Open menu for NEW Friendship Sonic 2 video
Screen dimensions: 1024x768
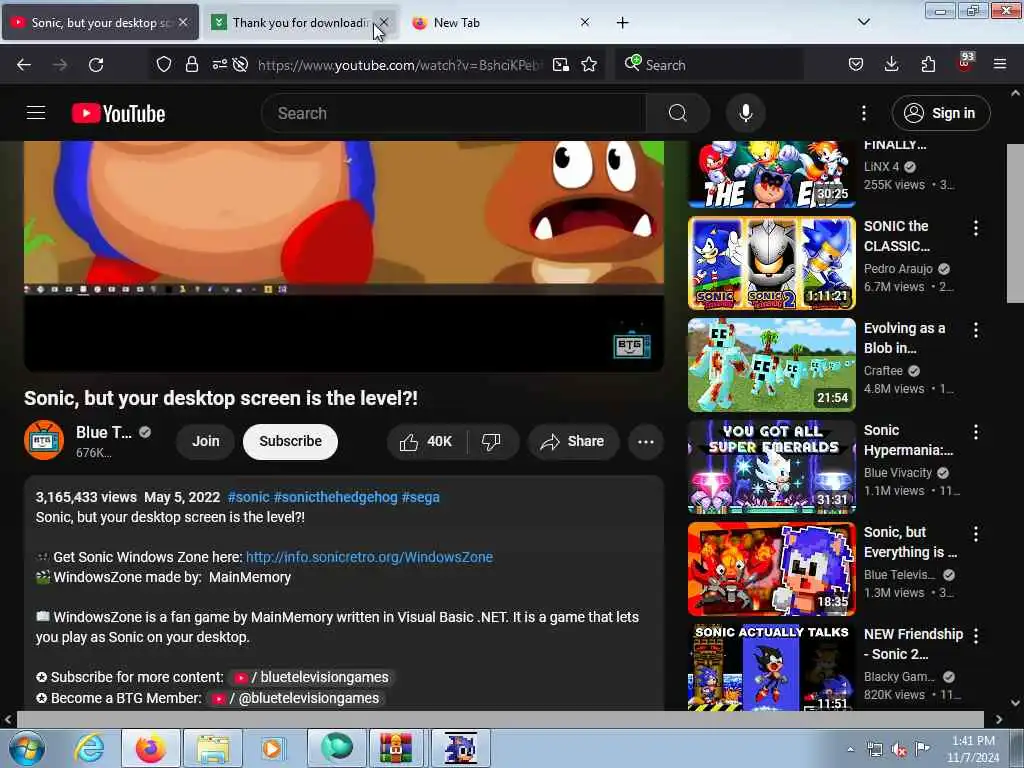[x=976, y=635]
